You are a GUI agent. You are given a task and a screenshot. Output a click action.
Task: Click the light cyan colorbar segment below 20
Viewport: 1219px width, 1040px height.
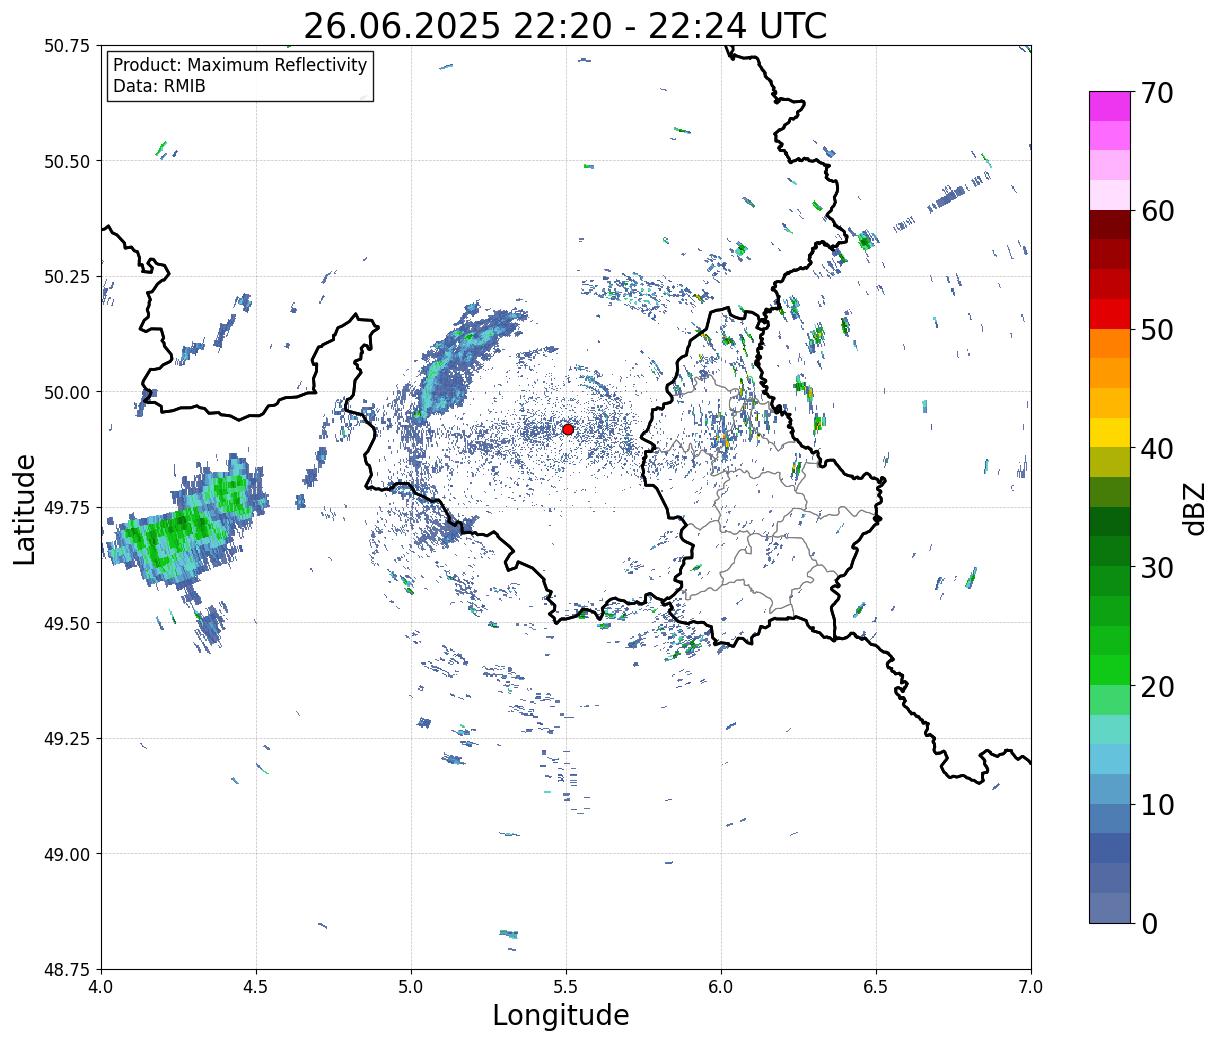click(1110, 730)
